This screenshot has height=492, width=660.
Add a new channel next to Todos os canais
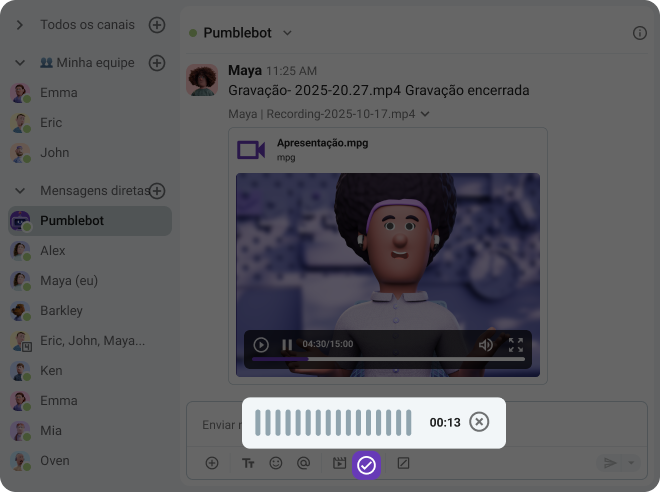[157, 25]
